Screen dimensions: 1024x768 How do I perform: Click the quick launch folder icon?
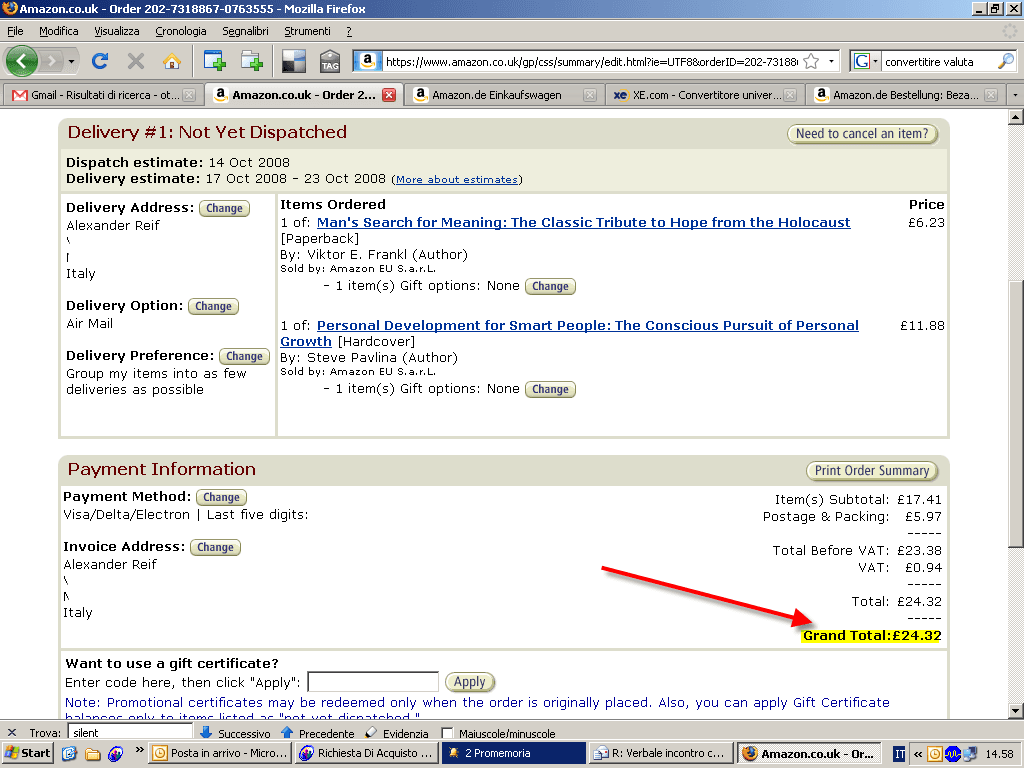pos(93,754)
